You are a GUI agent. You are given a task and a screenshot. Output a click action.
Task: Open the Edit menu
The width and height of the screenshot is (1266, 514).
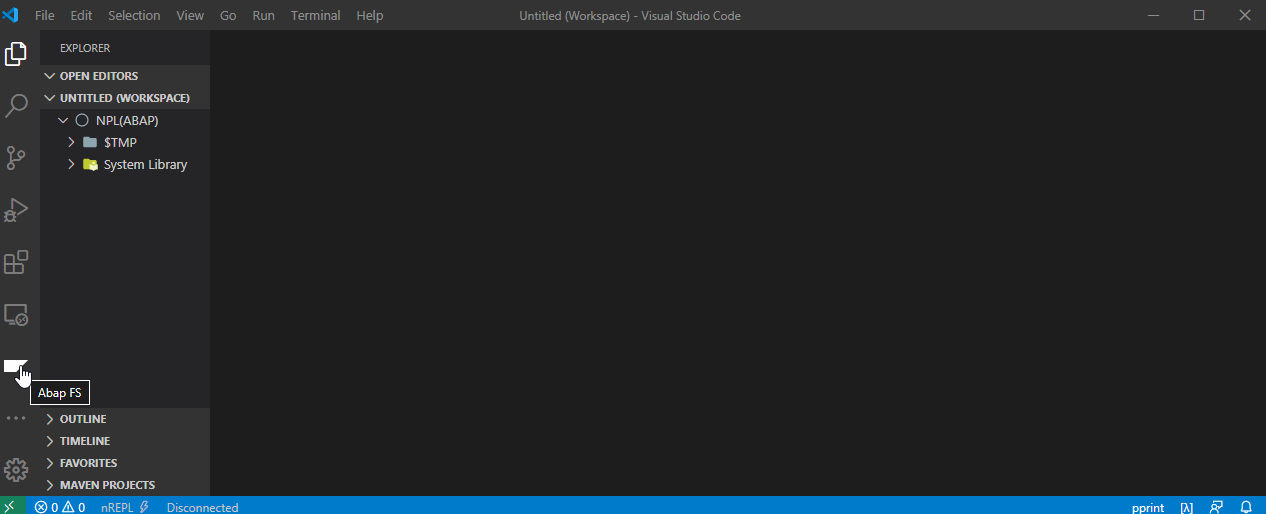pyautogui.click(x=81, y=15)
